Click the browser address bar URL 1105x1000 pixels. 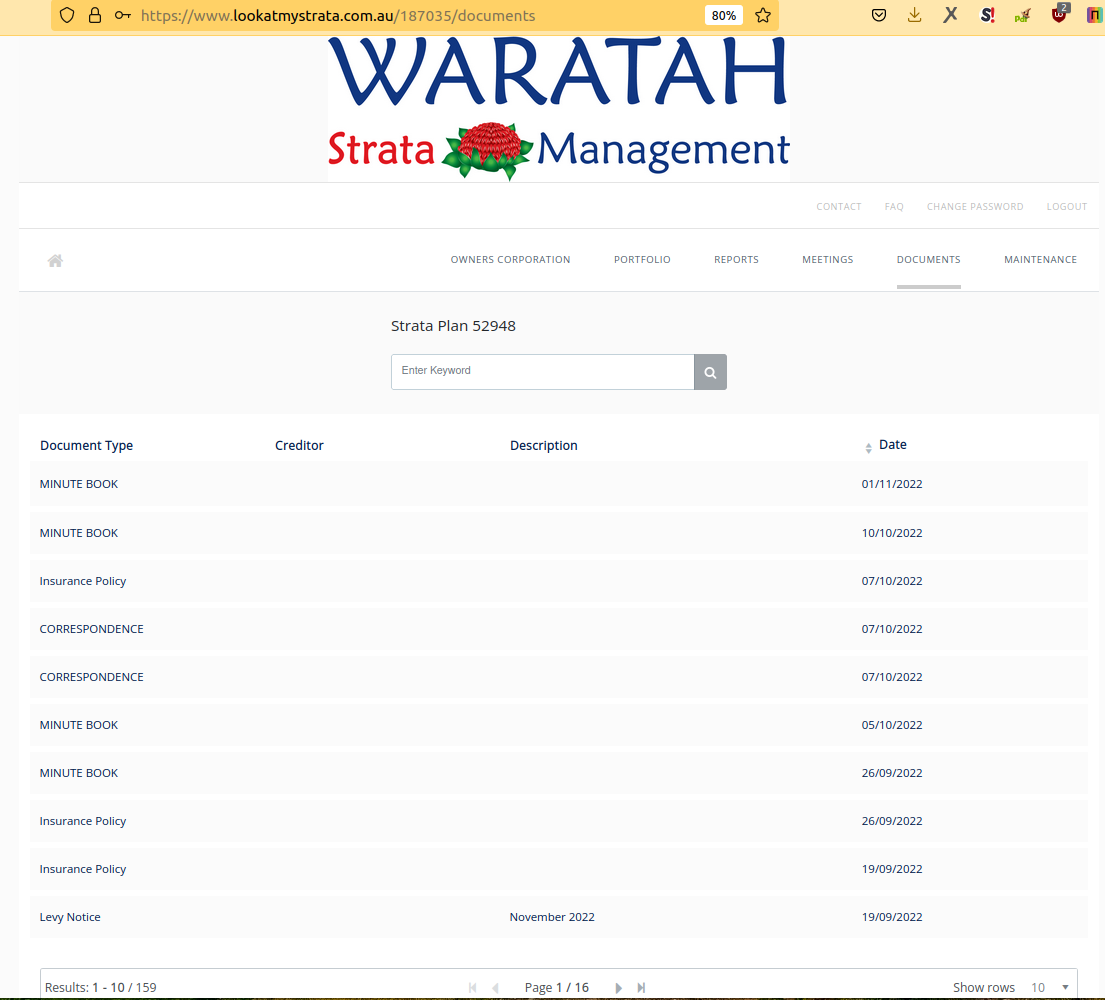pos(338,16)
